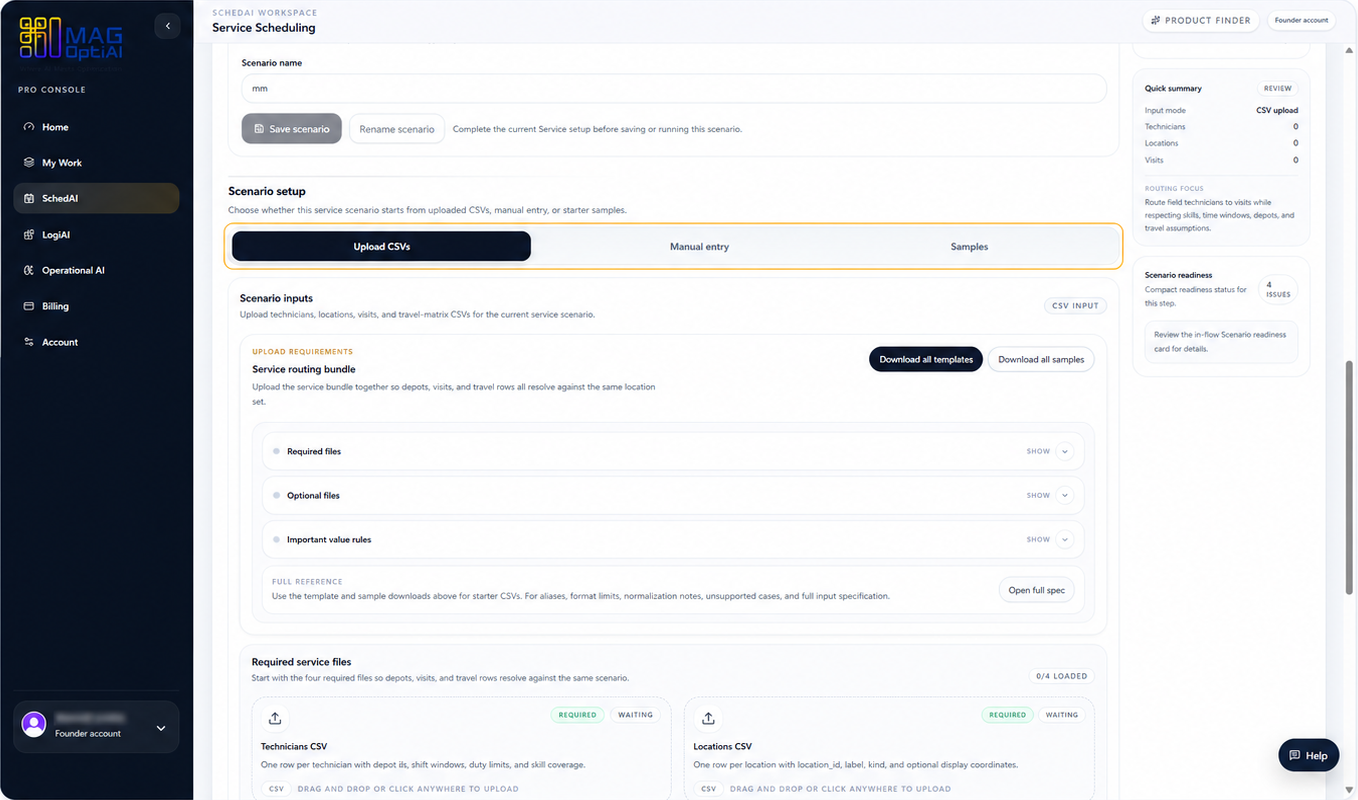Click the upload icon on the Technicians CSV card
The image size is (1358, 800).
(x=275, y=718)
